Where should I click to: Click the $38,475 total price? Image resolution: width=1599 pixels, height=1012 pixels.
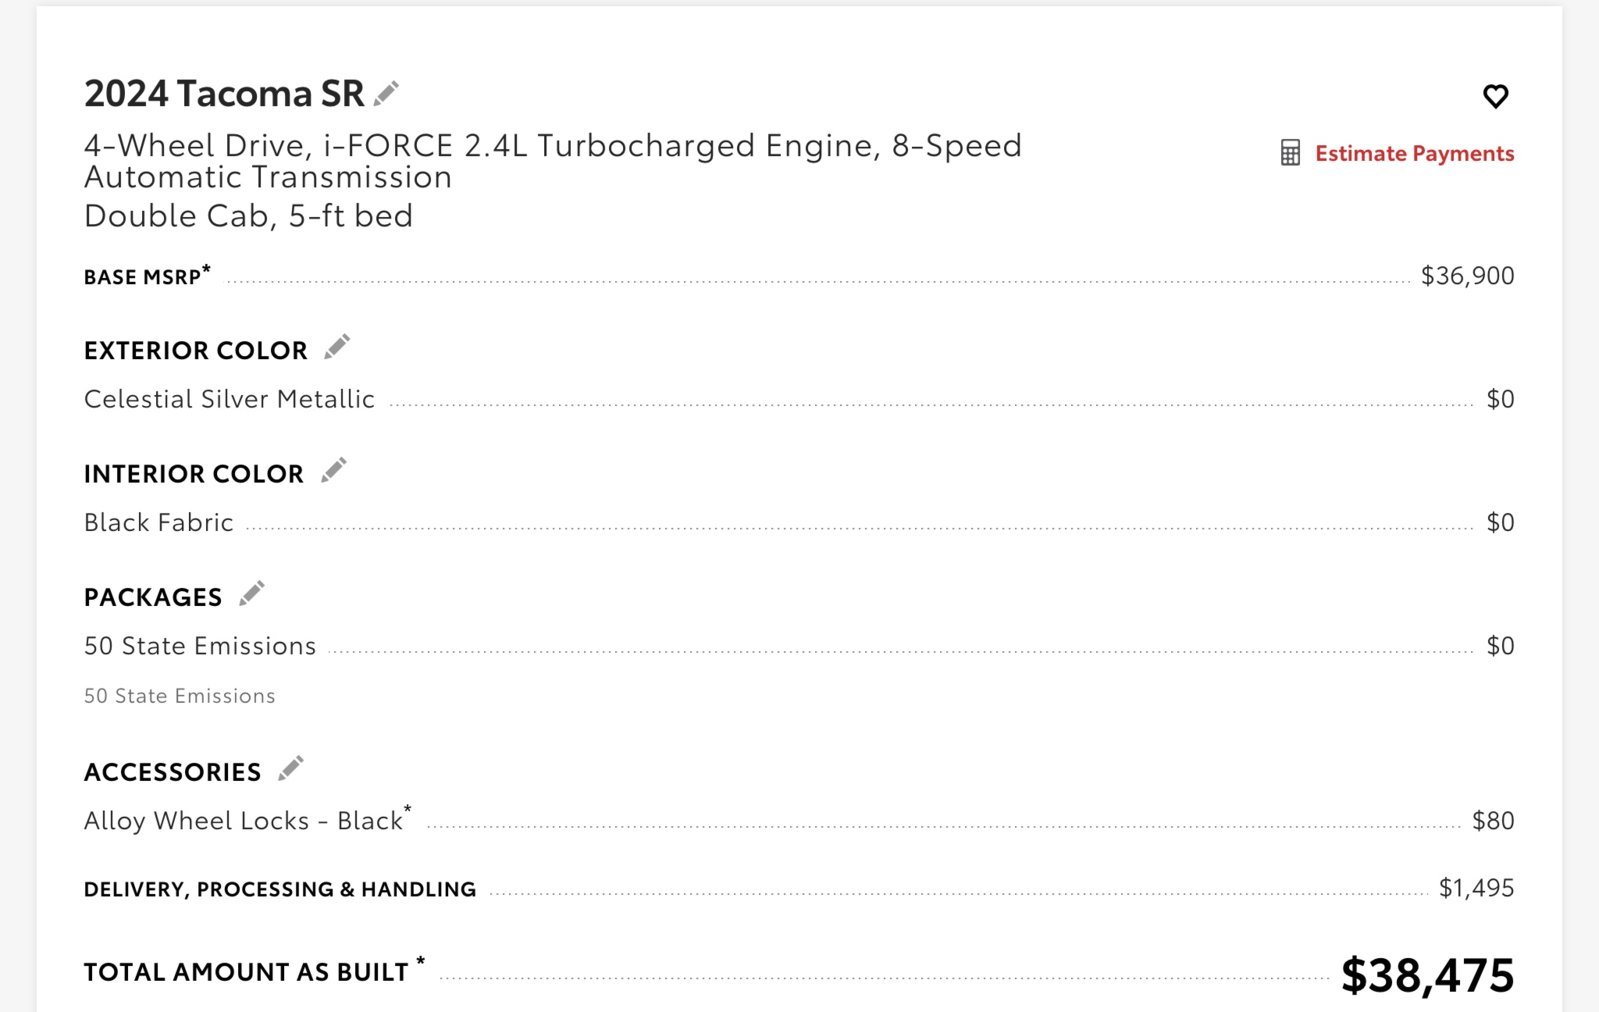(1427, 975)
